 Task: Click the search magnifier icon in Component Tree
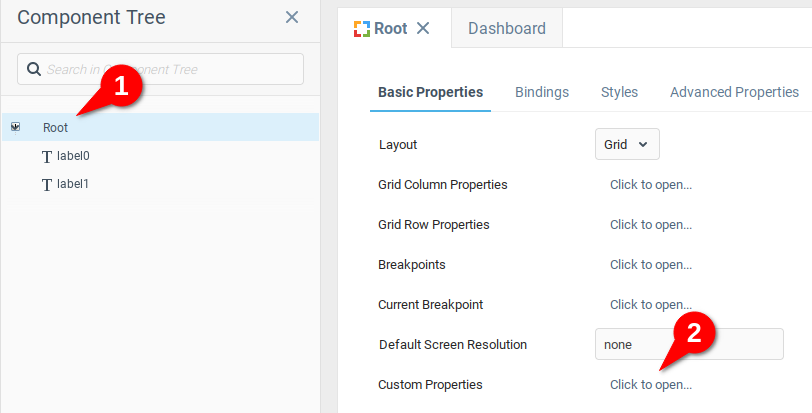[34, 69]
